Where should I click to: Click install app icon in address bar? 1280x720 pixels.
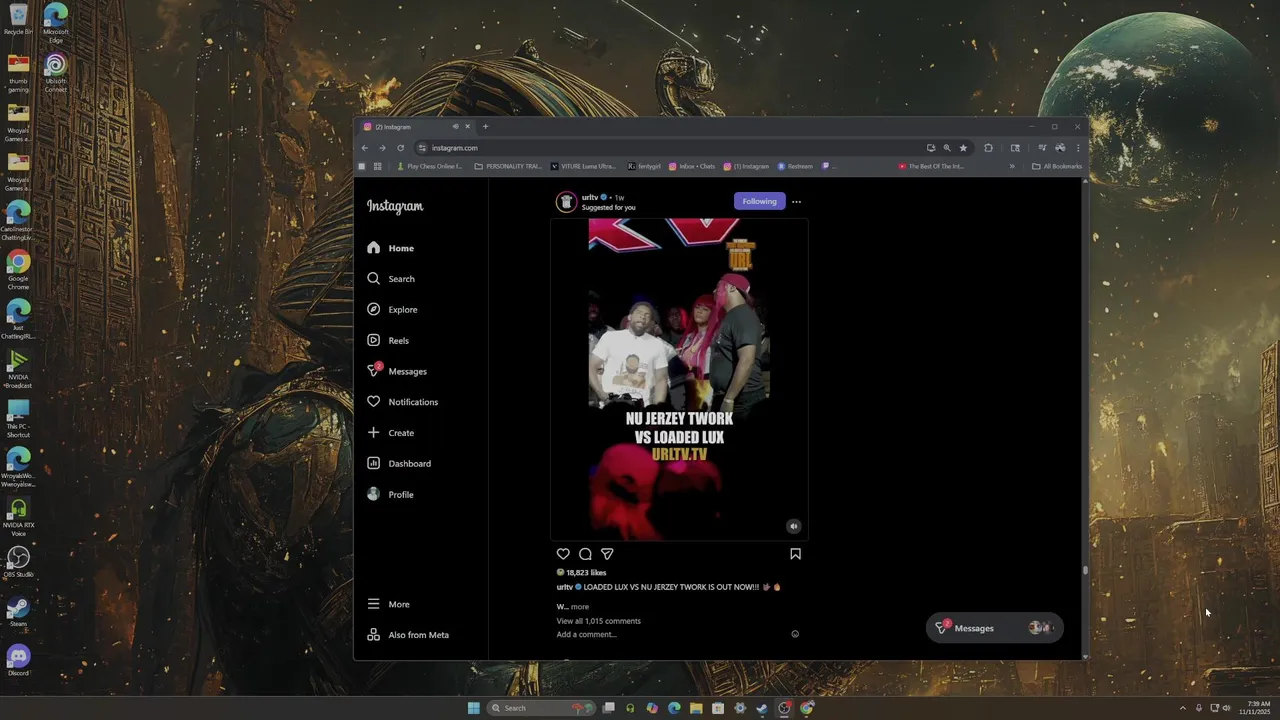(931, 148)
